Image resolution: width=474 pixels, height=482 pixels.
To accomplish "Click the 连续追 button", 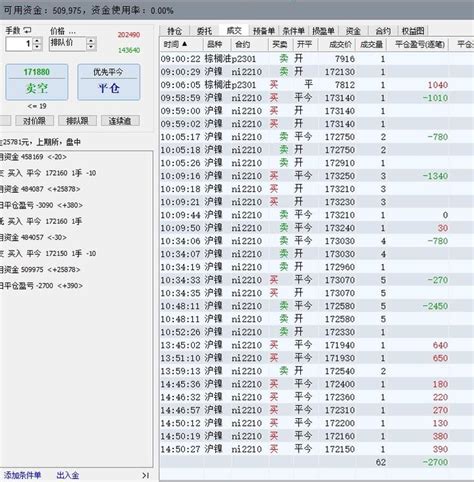I will pyautogui.click(x=120, y=121).
